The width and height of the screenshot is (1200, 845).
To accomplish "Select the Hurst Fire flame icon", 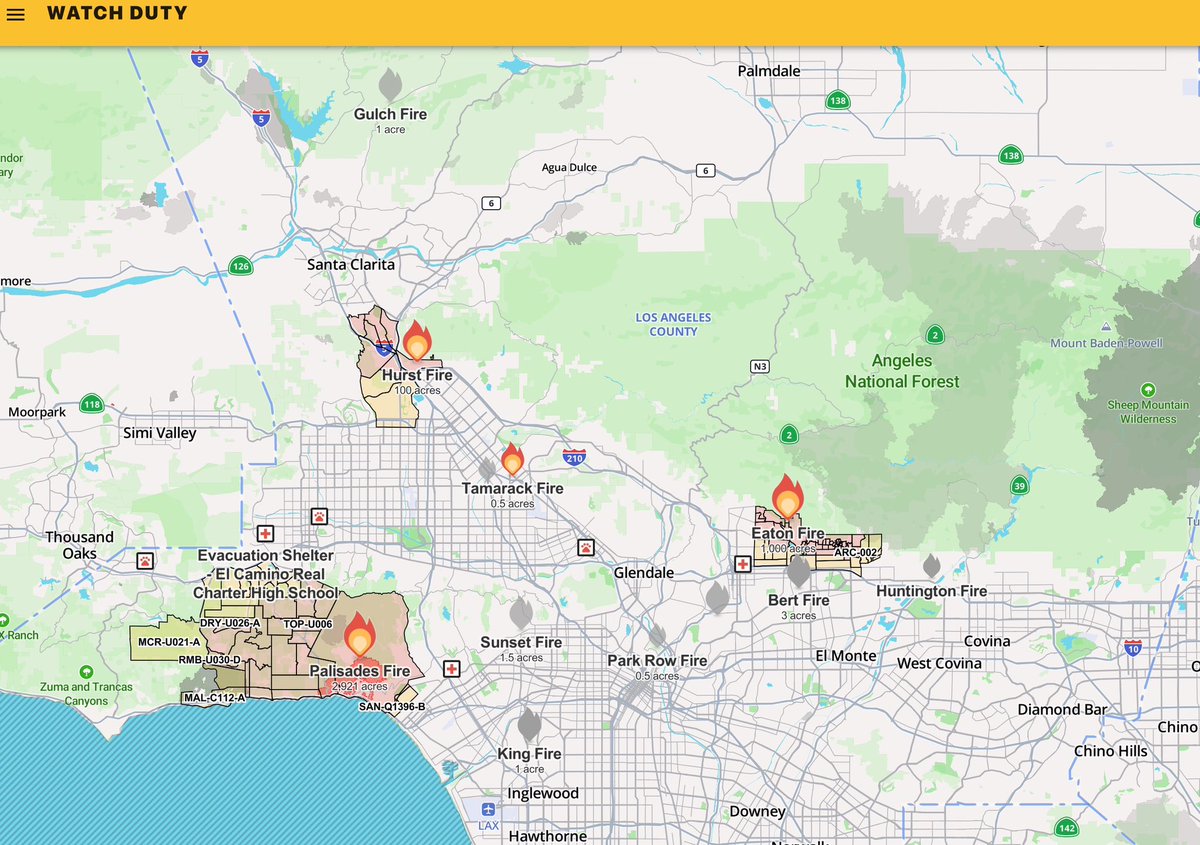I will pyautogui.click(x=416, y=343).
